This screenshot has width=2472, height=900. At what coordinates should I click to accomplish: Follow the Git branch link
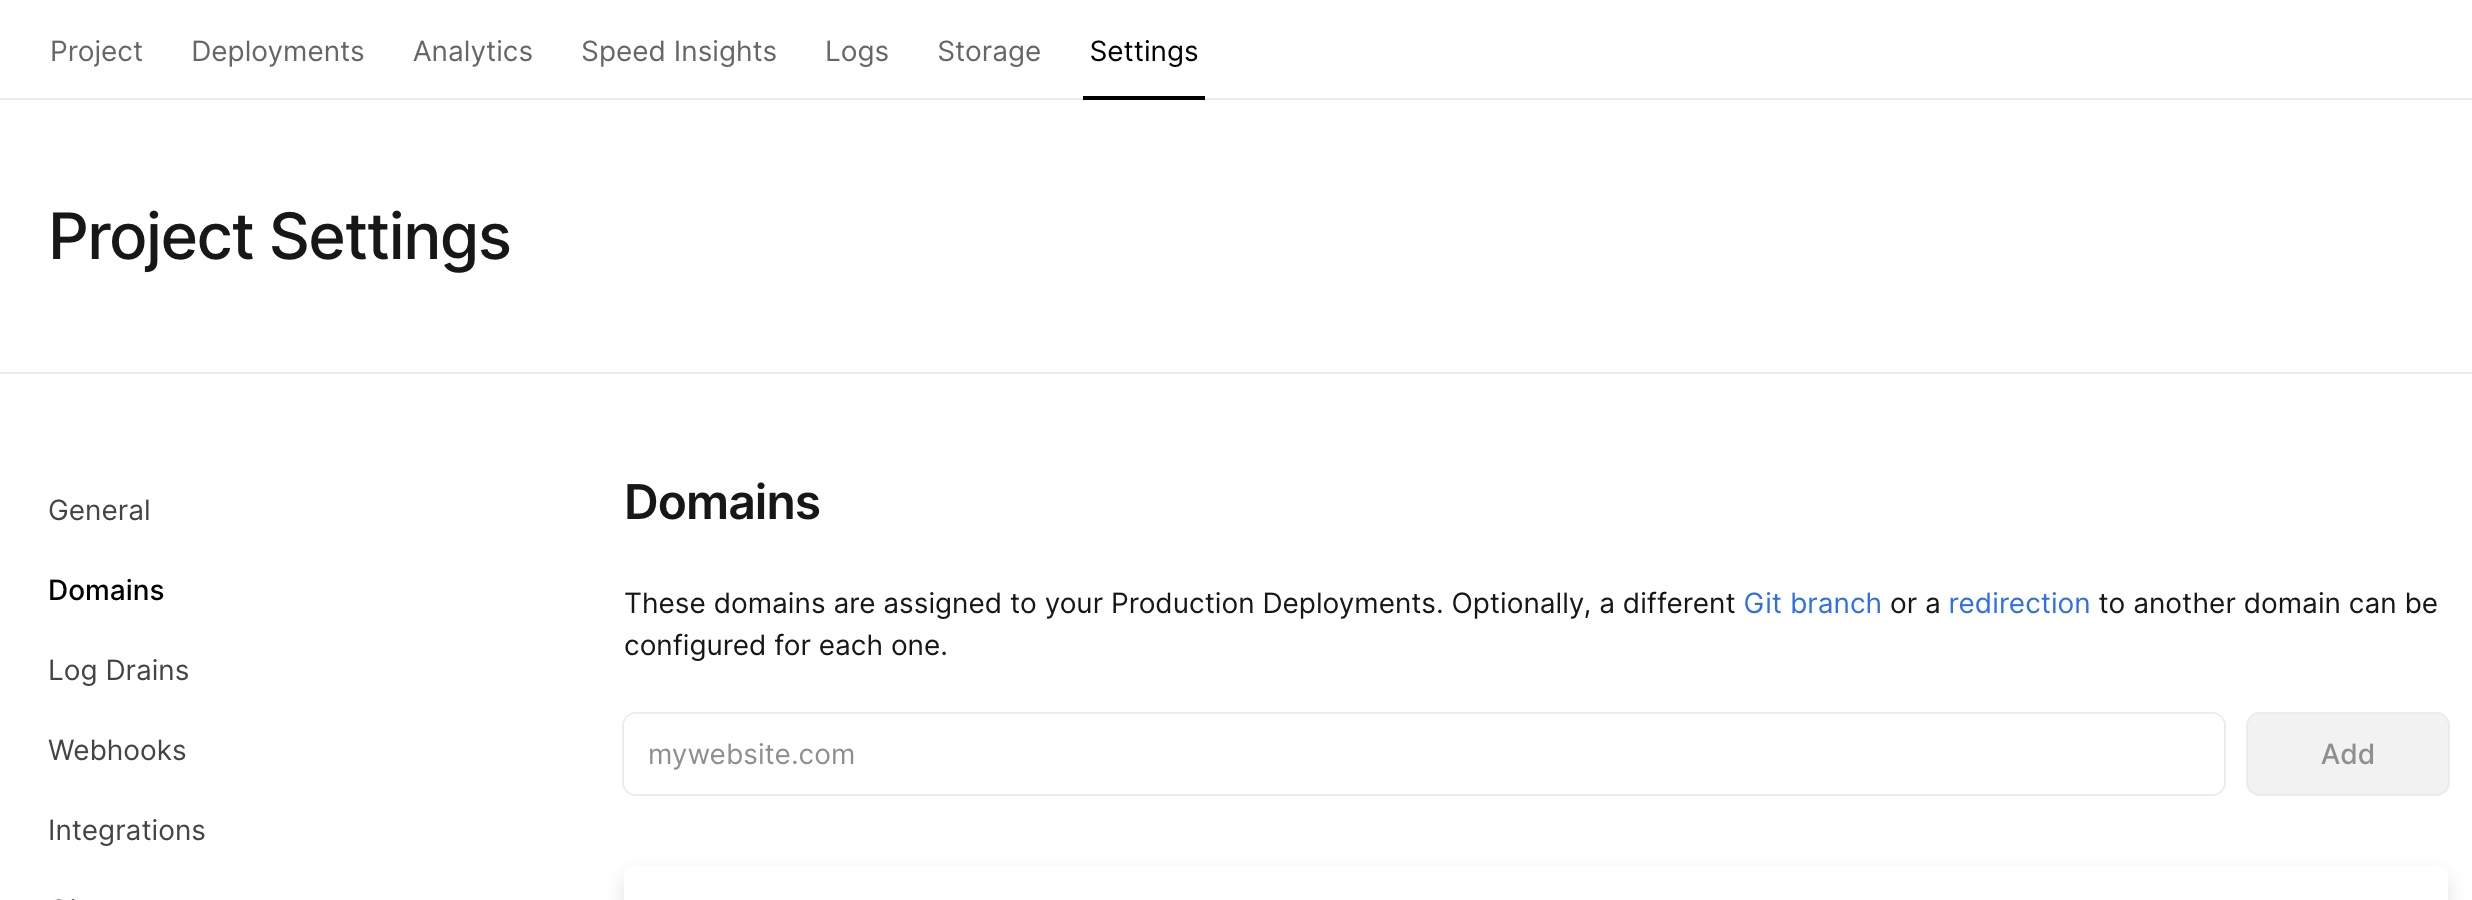tap(1812, 603)
